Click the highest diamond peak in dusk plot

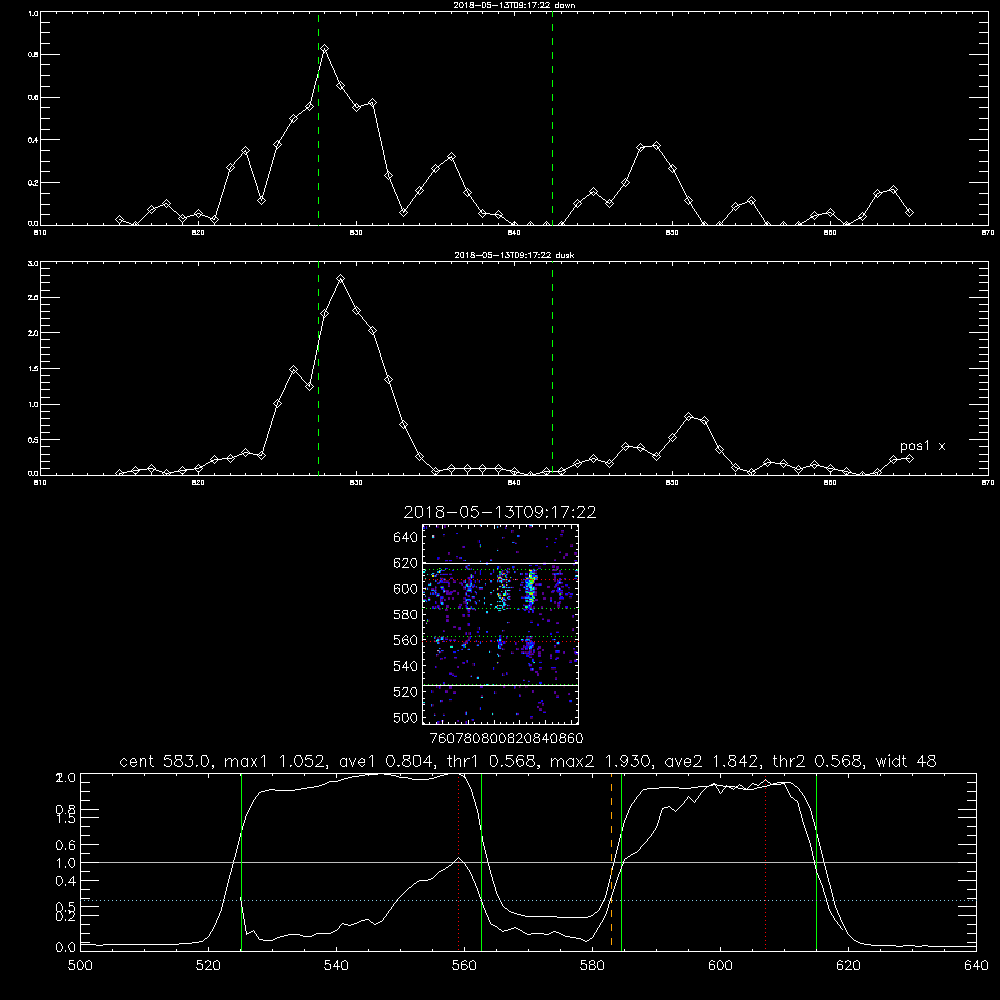341,279
